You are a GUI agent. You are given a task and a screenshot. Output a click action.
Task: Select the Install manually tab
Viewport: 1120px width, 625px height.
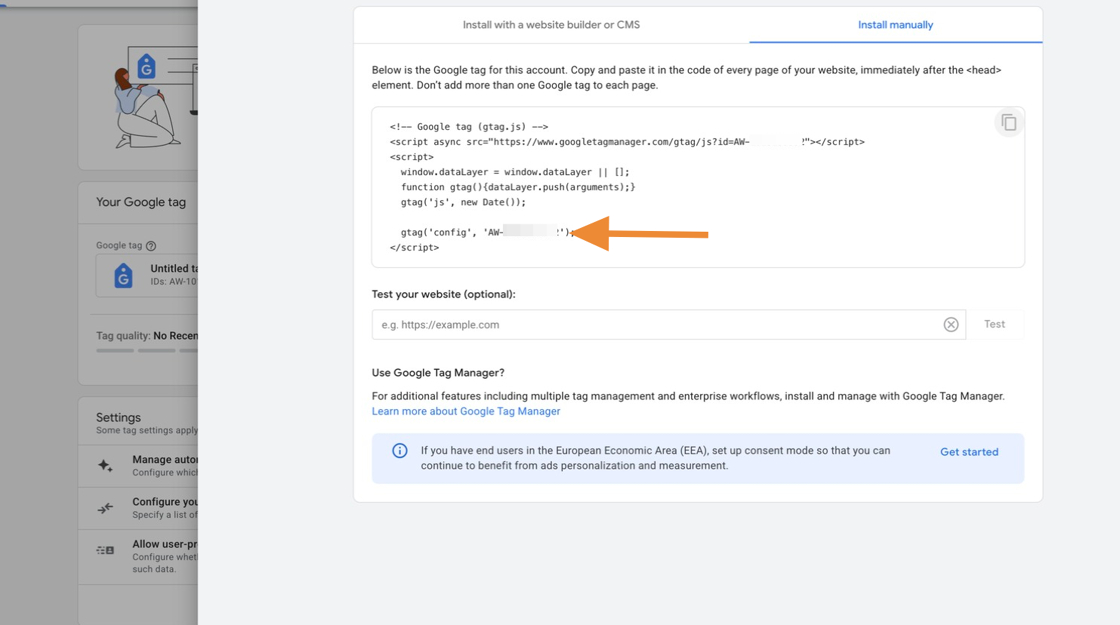click(x=895, y=25)
